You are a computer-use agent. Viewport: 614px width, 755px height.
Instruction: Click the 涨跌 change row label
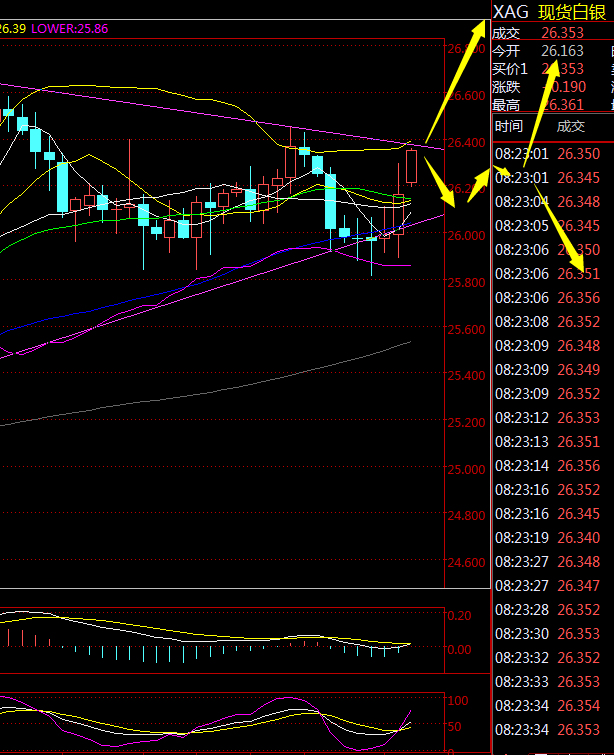(508, 86)
